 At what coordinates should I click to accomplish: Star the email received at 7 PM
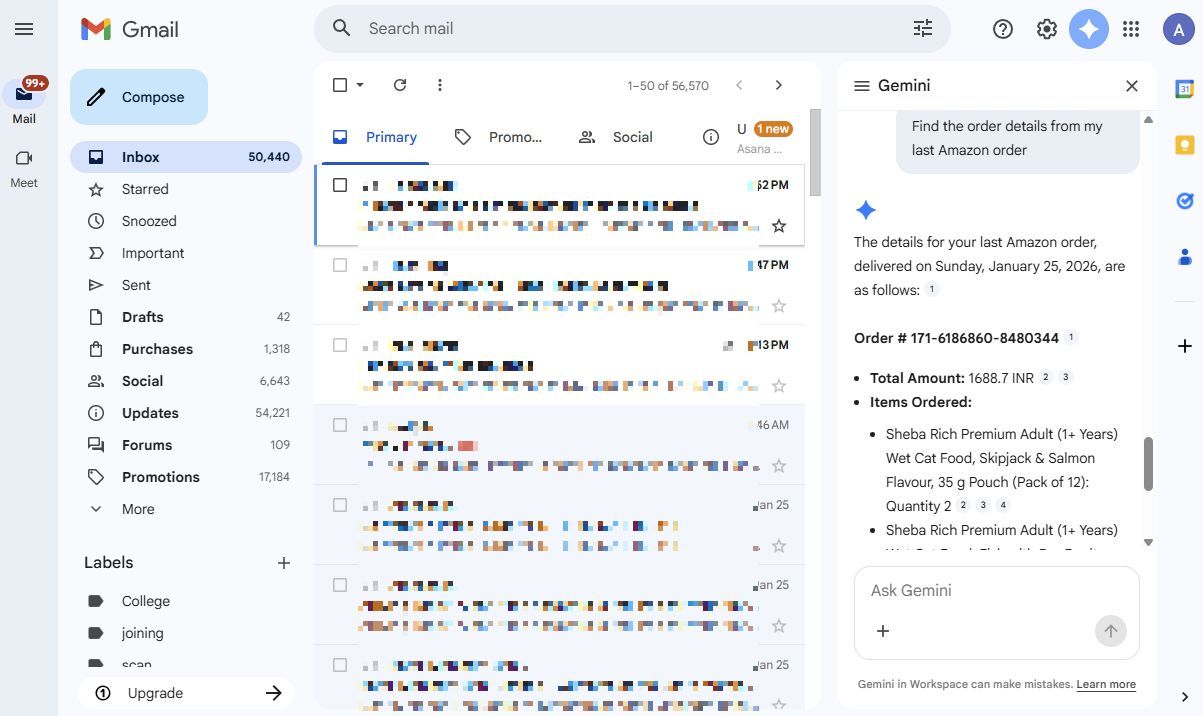779,306
